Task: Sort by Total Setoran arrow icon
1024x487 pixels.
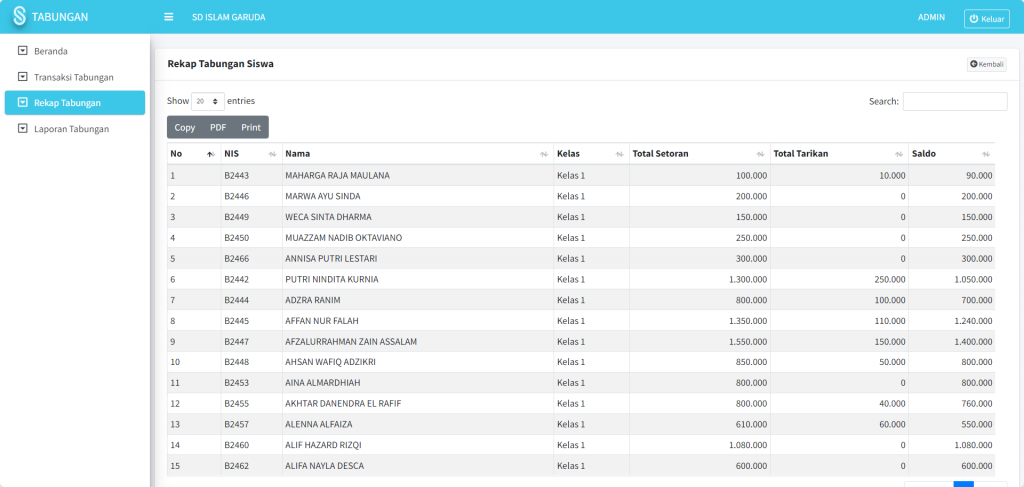Action: [760, 154]
